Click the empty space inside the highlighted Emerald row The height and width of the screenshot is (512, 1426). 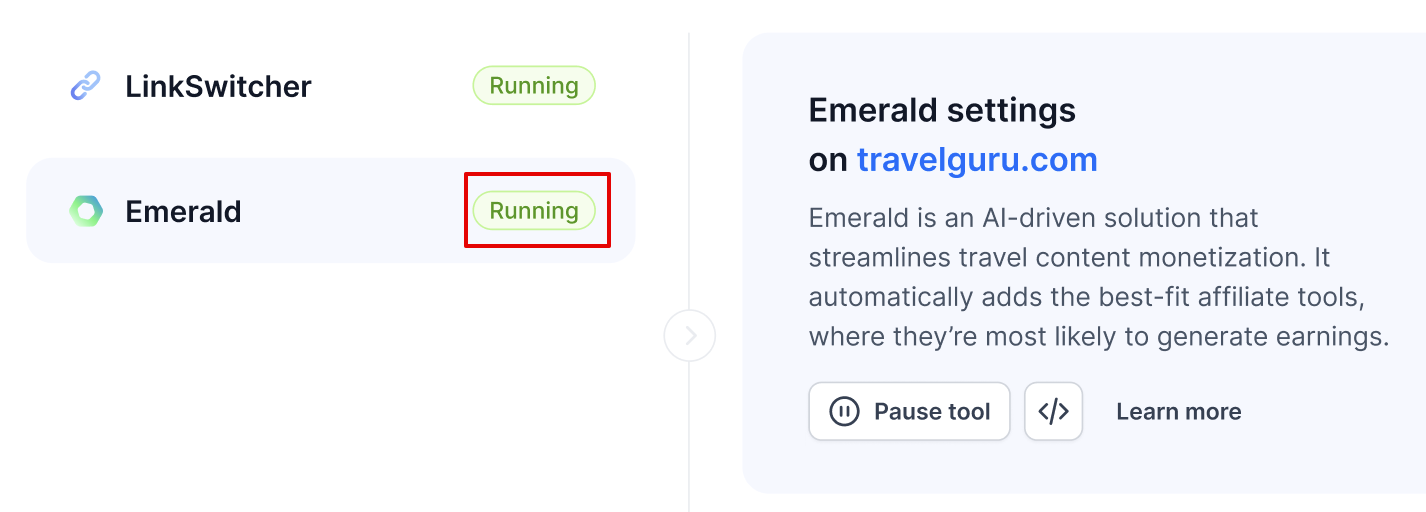point(355,211)
